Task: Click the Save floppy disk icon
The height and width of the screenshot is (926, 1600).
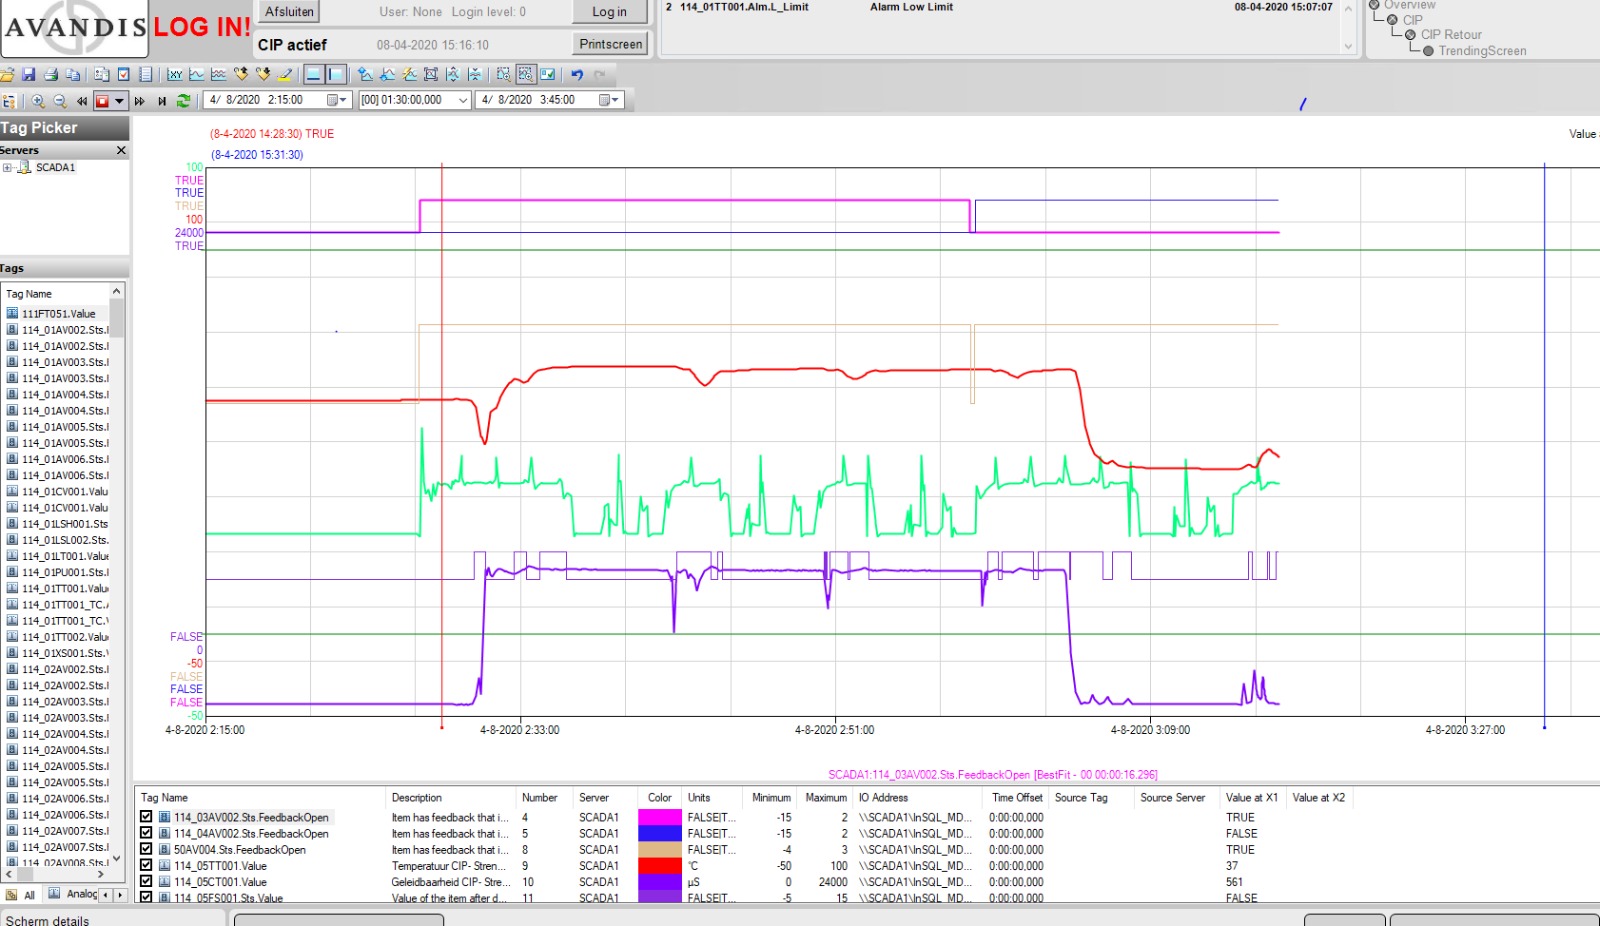Action: 29,75
